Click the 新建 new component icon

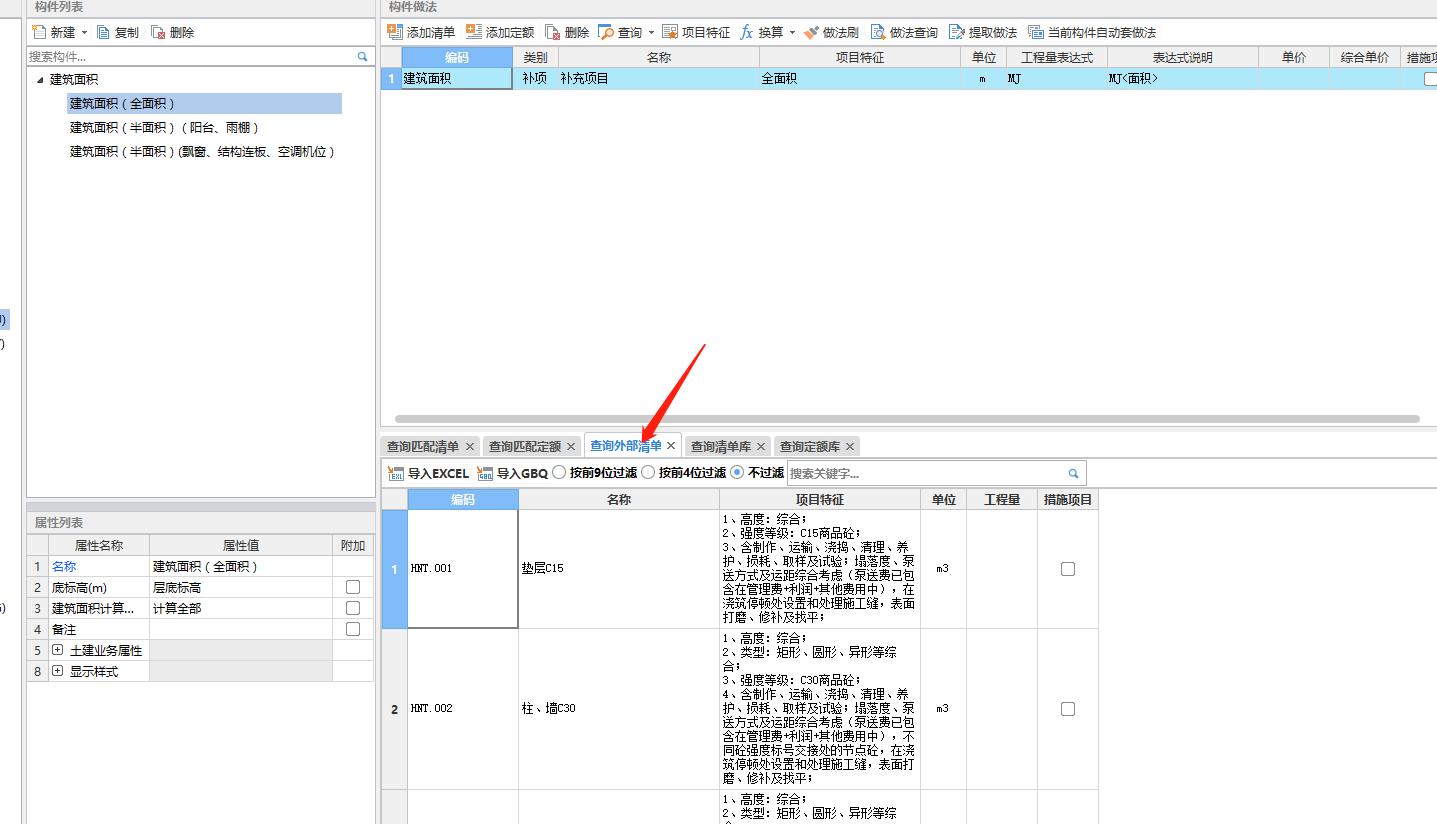pyautogui.click(x=40, y=32)
